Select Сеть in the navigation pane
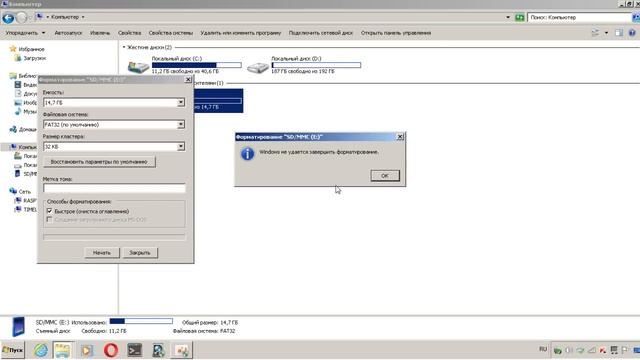 [x=24, y=191]
